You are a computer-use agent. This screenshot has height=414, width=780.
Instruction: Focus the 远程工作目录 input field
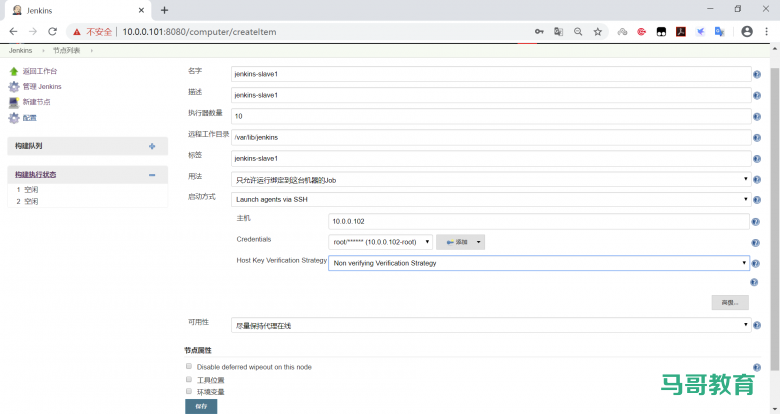[491, 137]
